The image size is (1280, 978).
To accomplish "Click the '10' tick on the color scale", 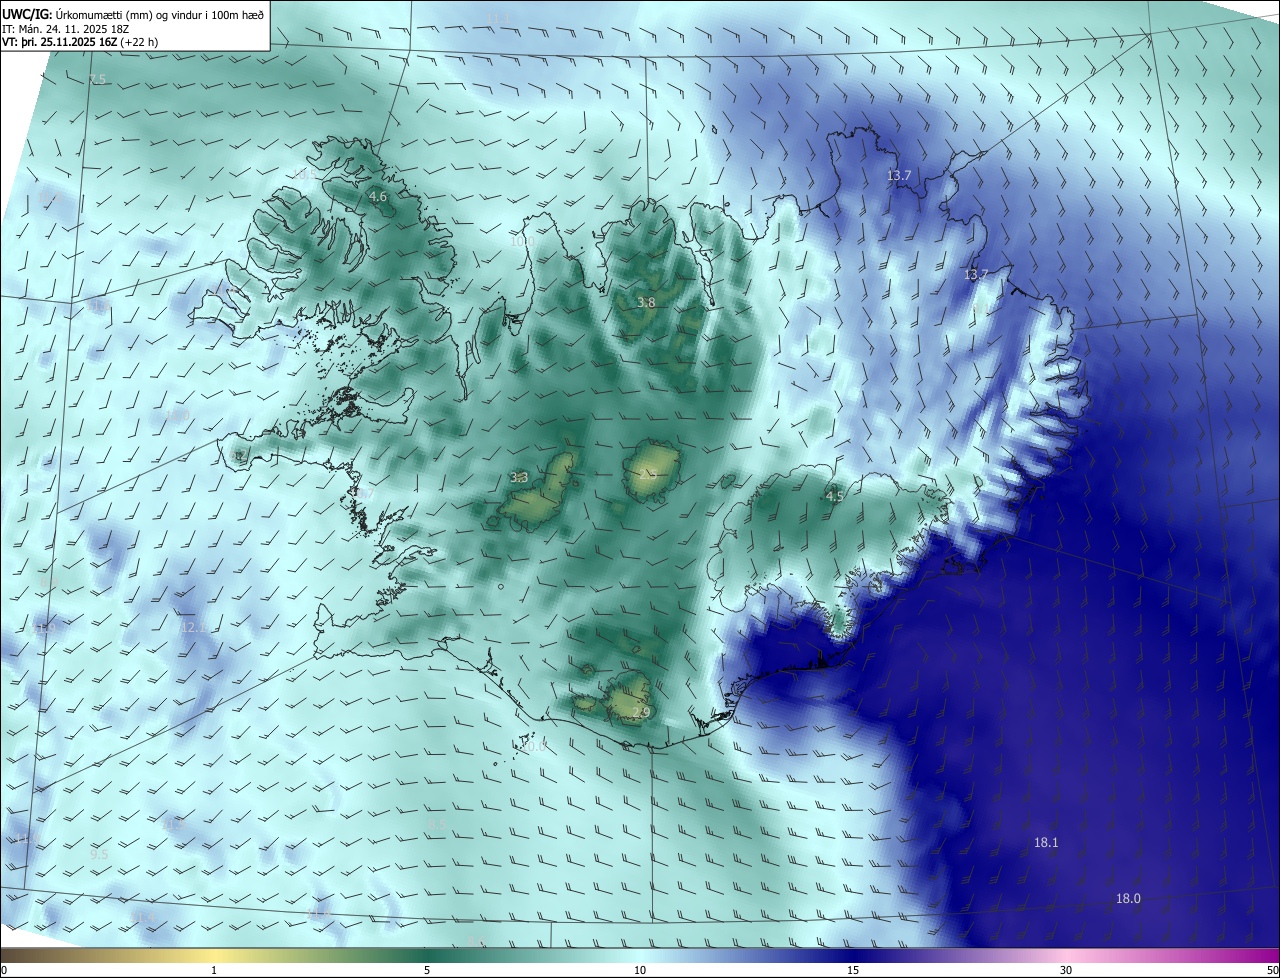I will (x=640, y=970).
